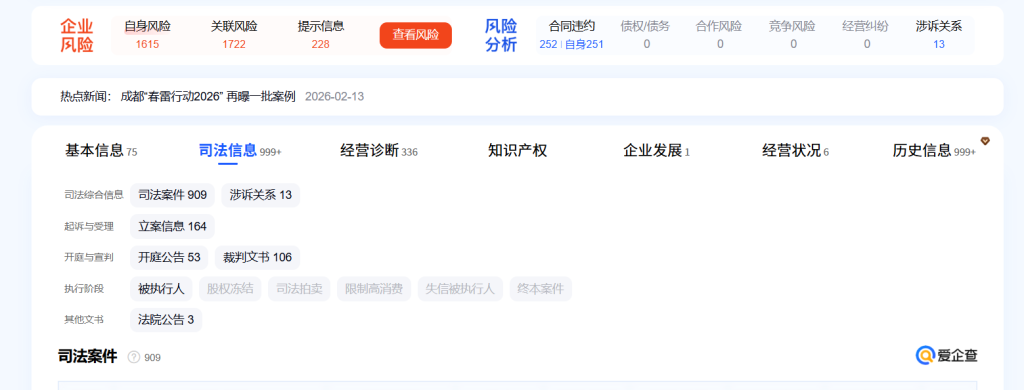Switch to the 经营状况 tab
Viewport: 1024px width, 390px height.
(x=795, y=151)
